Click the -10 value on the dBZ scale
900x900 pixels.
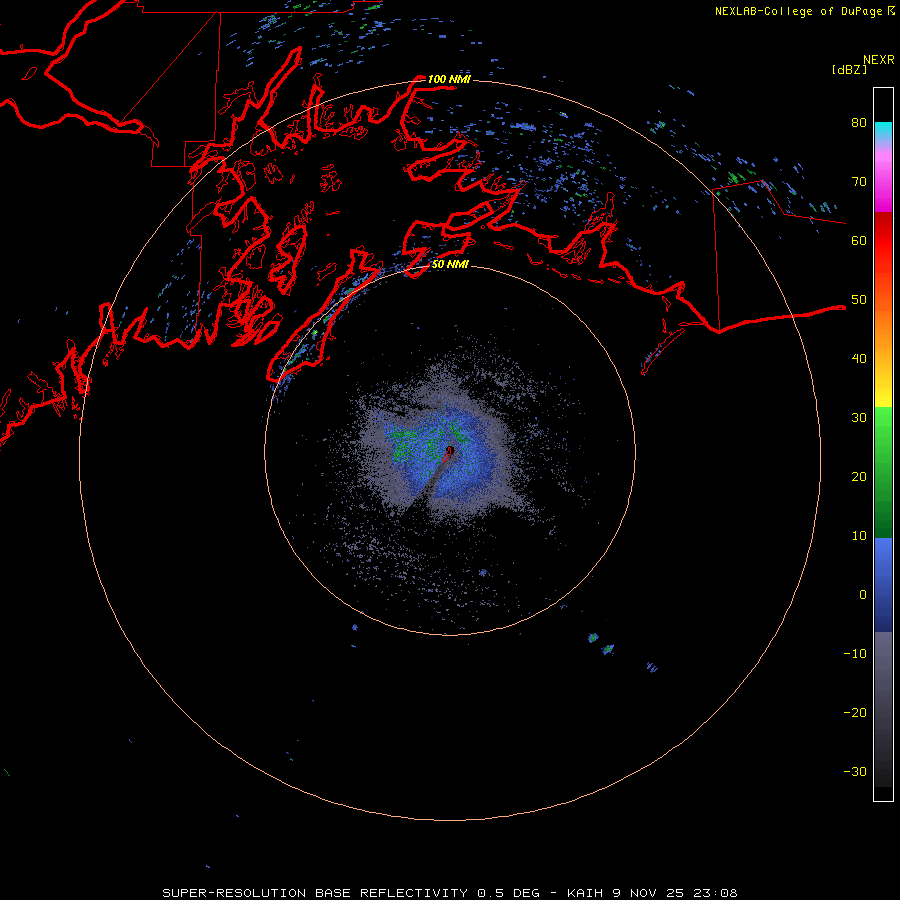[855, 654]
